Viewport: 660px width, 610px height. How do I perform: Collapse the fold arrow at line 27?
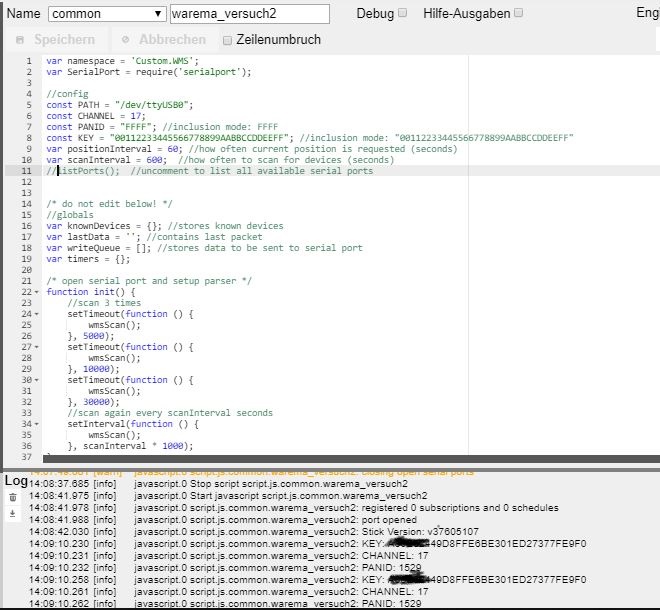point(37,347)
